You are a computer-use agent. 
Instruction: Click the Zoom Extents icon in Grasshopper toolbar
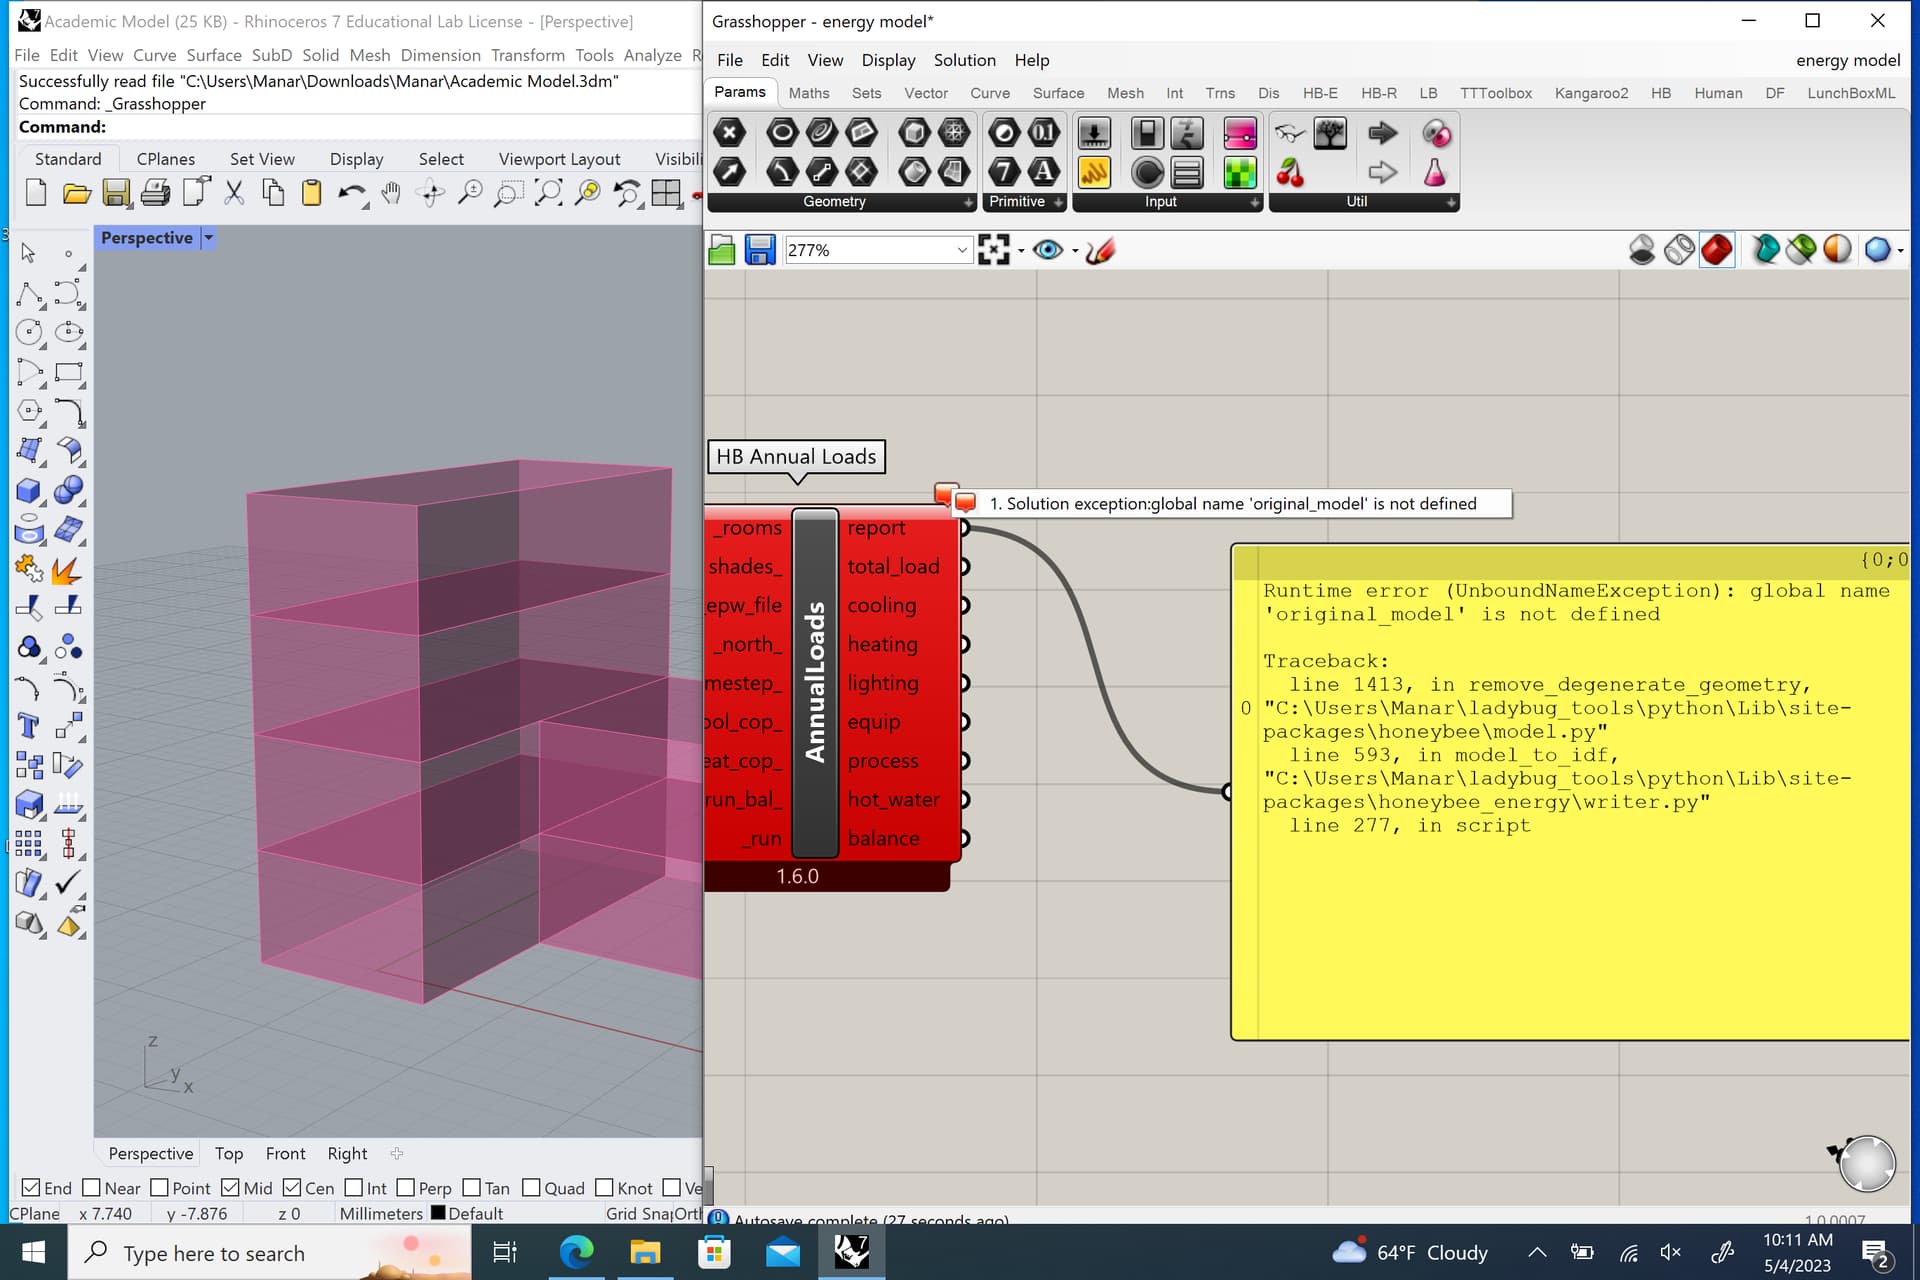point(993,250)
